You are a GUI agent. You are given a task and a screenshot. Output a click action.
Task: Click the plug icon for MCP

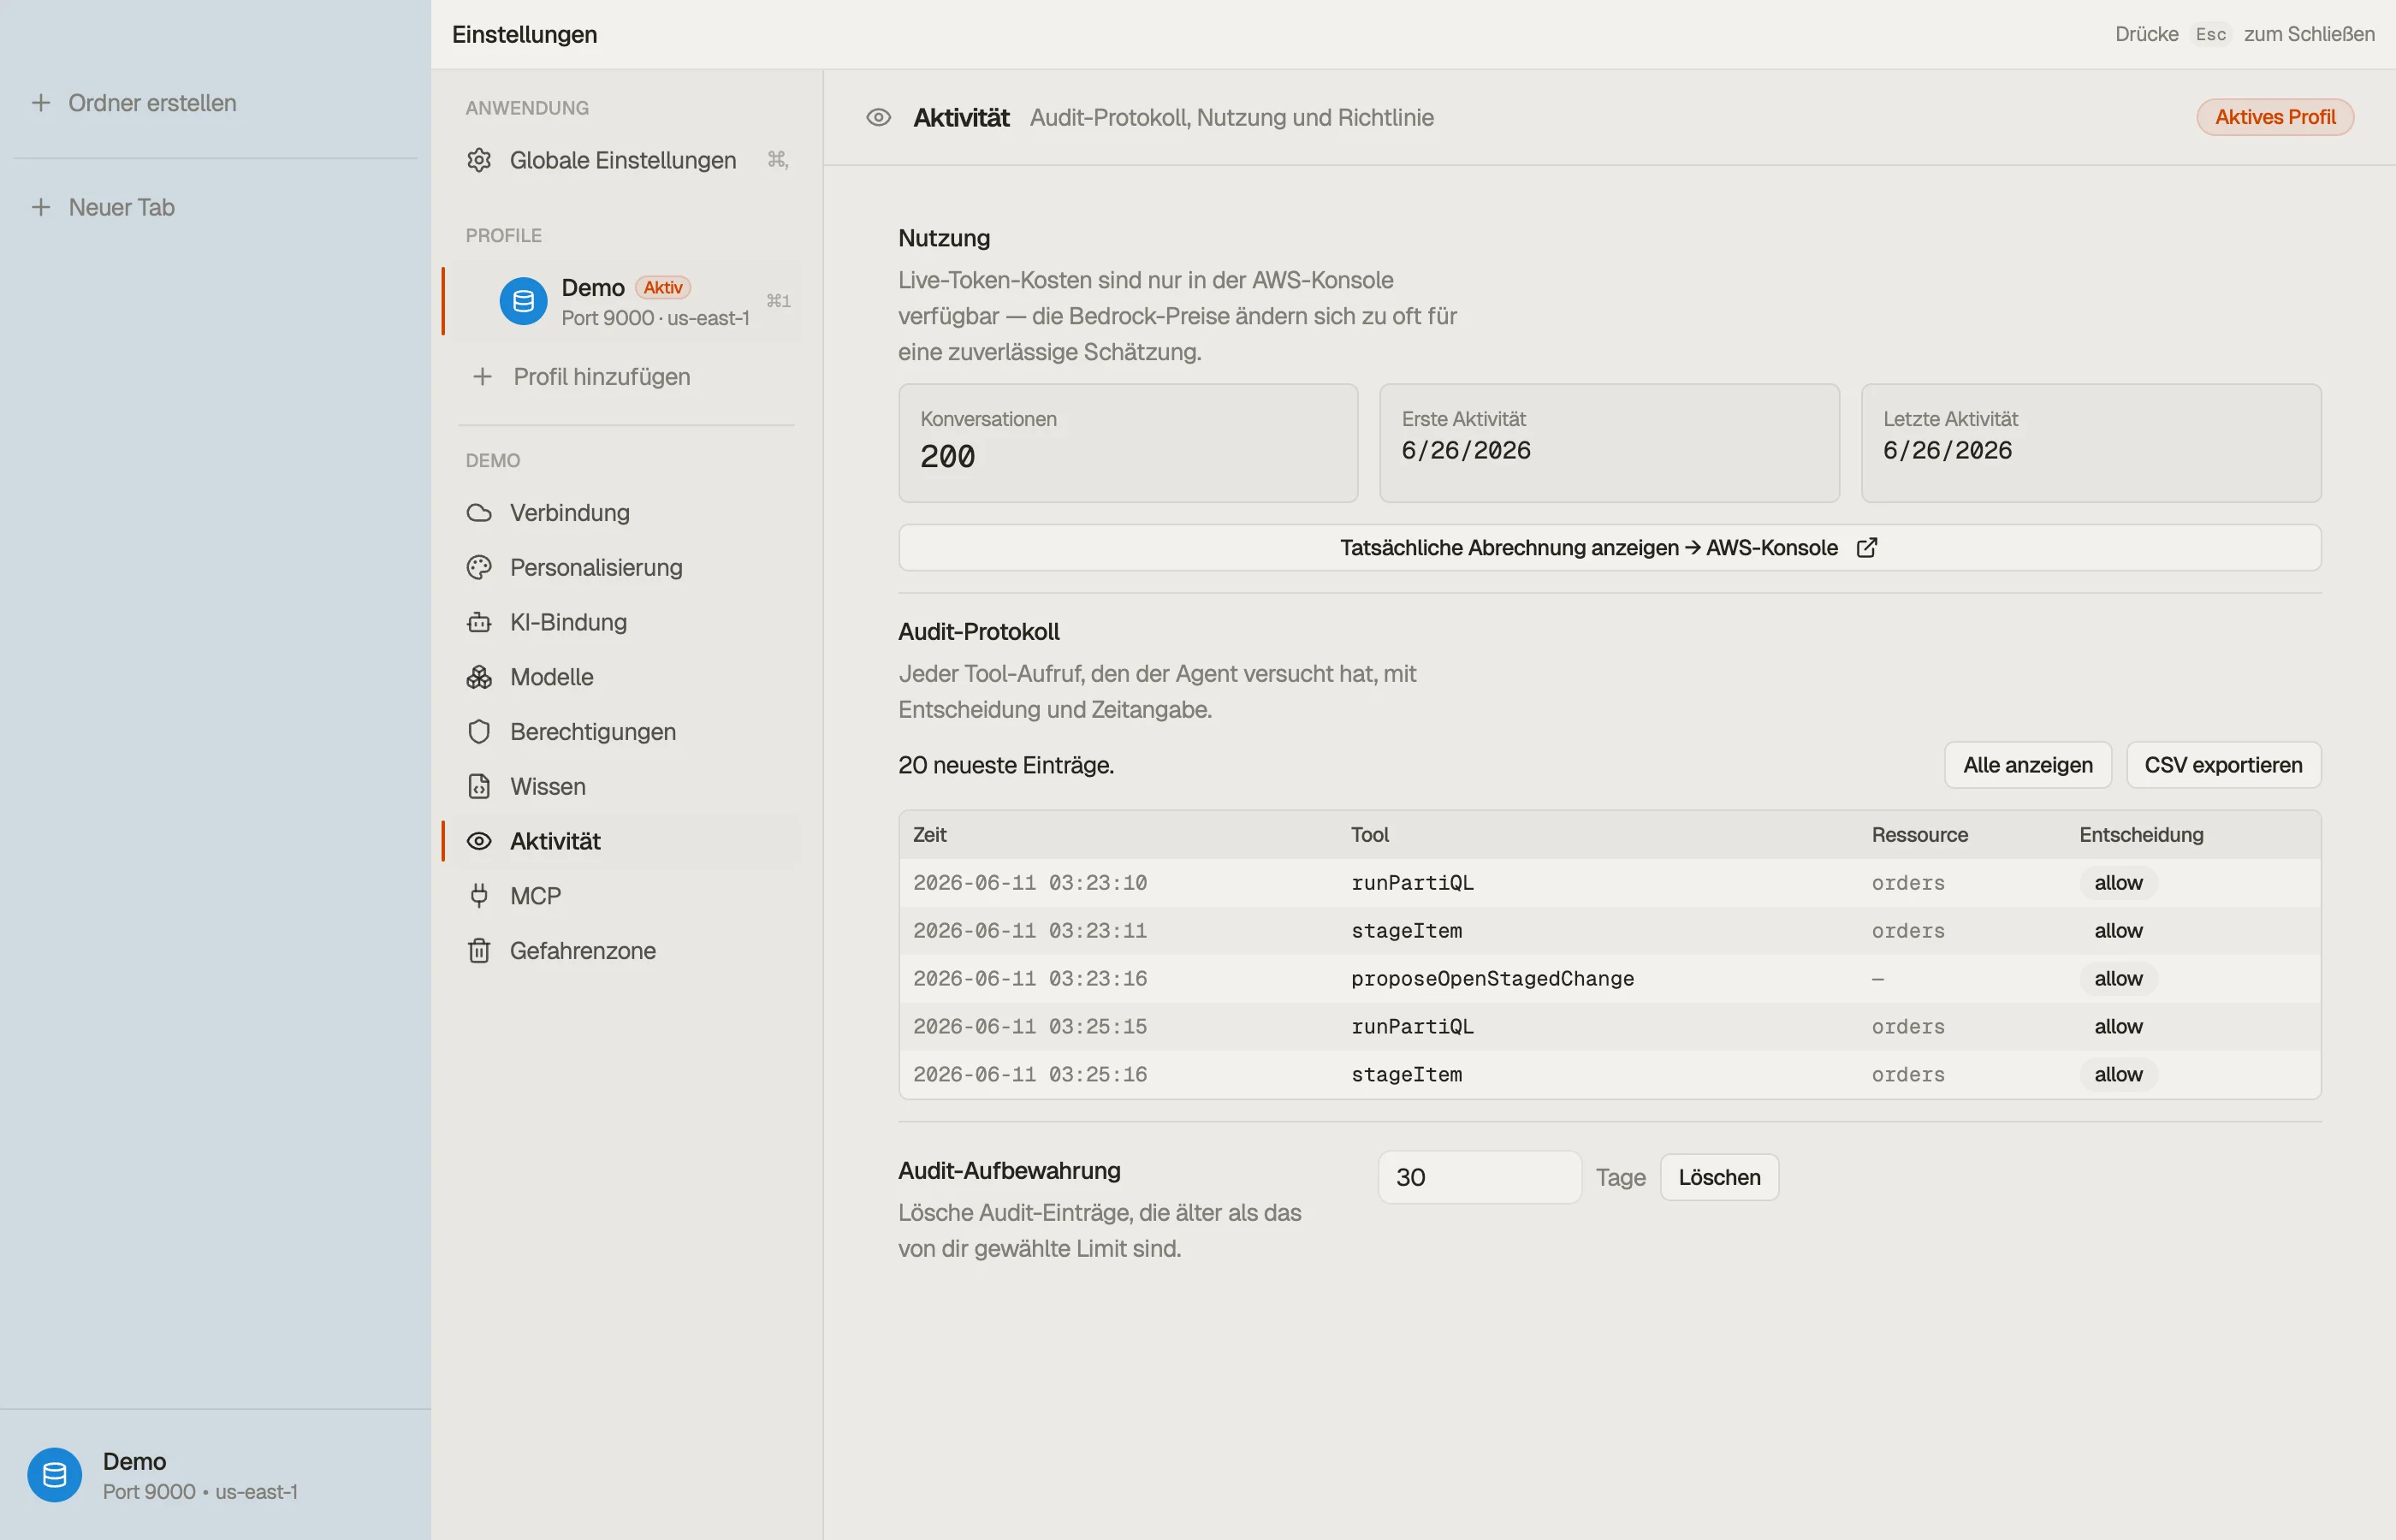tap(479, 896)
